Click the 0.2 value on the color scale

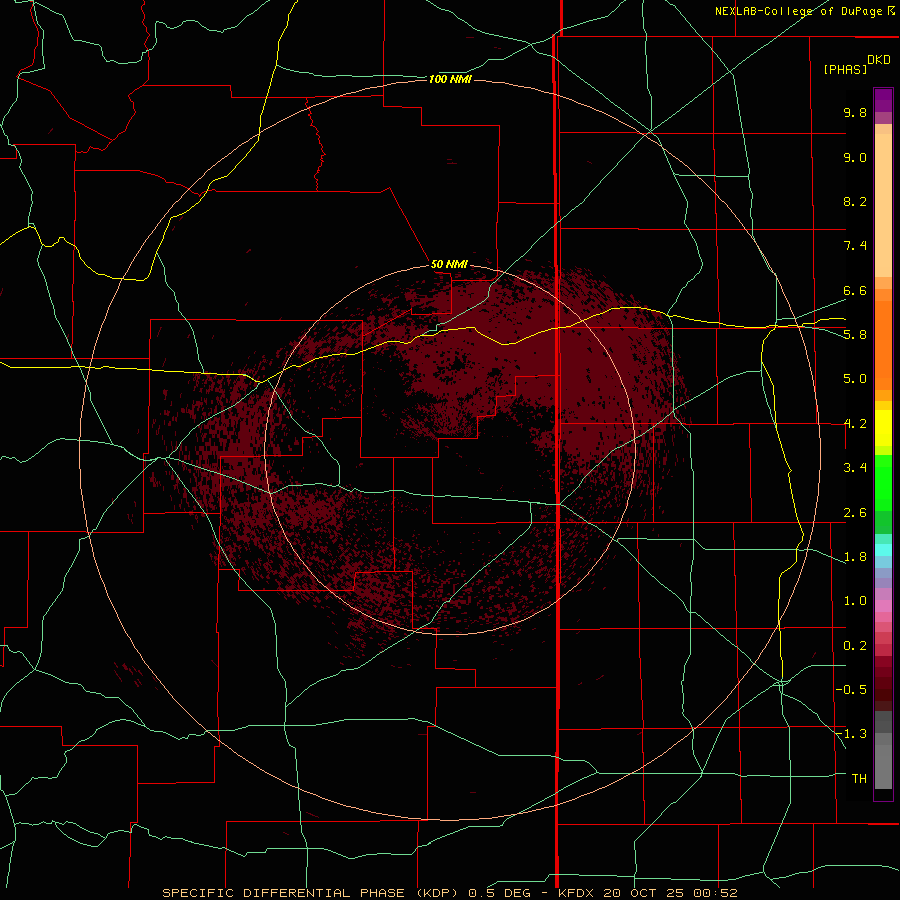pos(855,646)
